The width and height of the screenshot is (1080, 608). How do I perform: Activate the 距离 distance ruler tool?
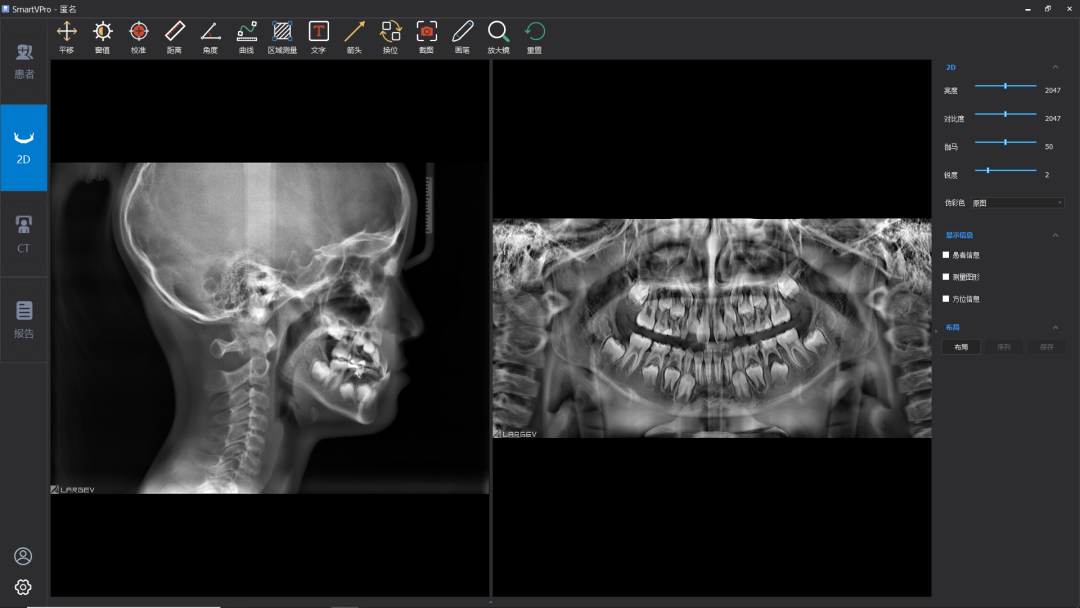[174, 37]
